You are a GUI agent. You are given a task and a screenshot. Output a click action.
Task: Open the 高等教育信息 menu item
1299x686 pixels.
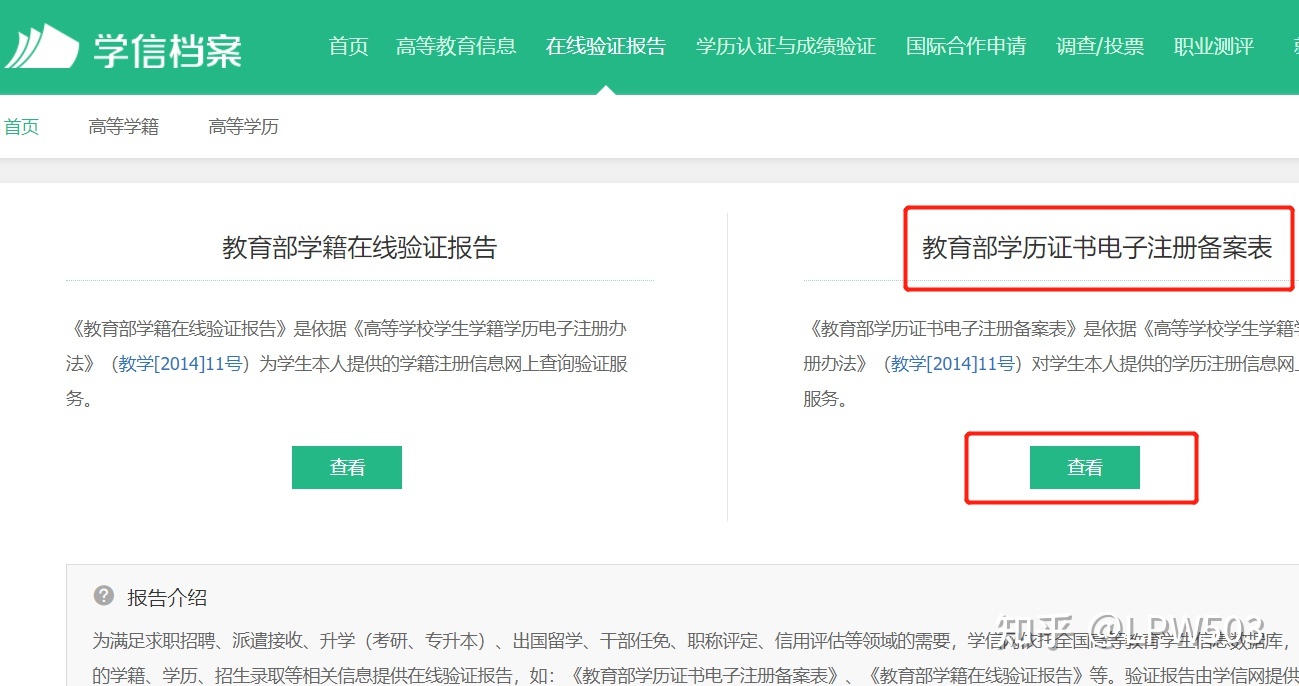click(x=456, y=46)
